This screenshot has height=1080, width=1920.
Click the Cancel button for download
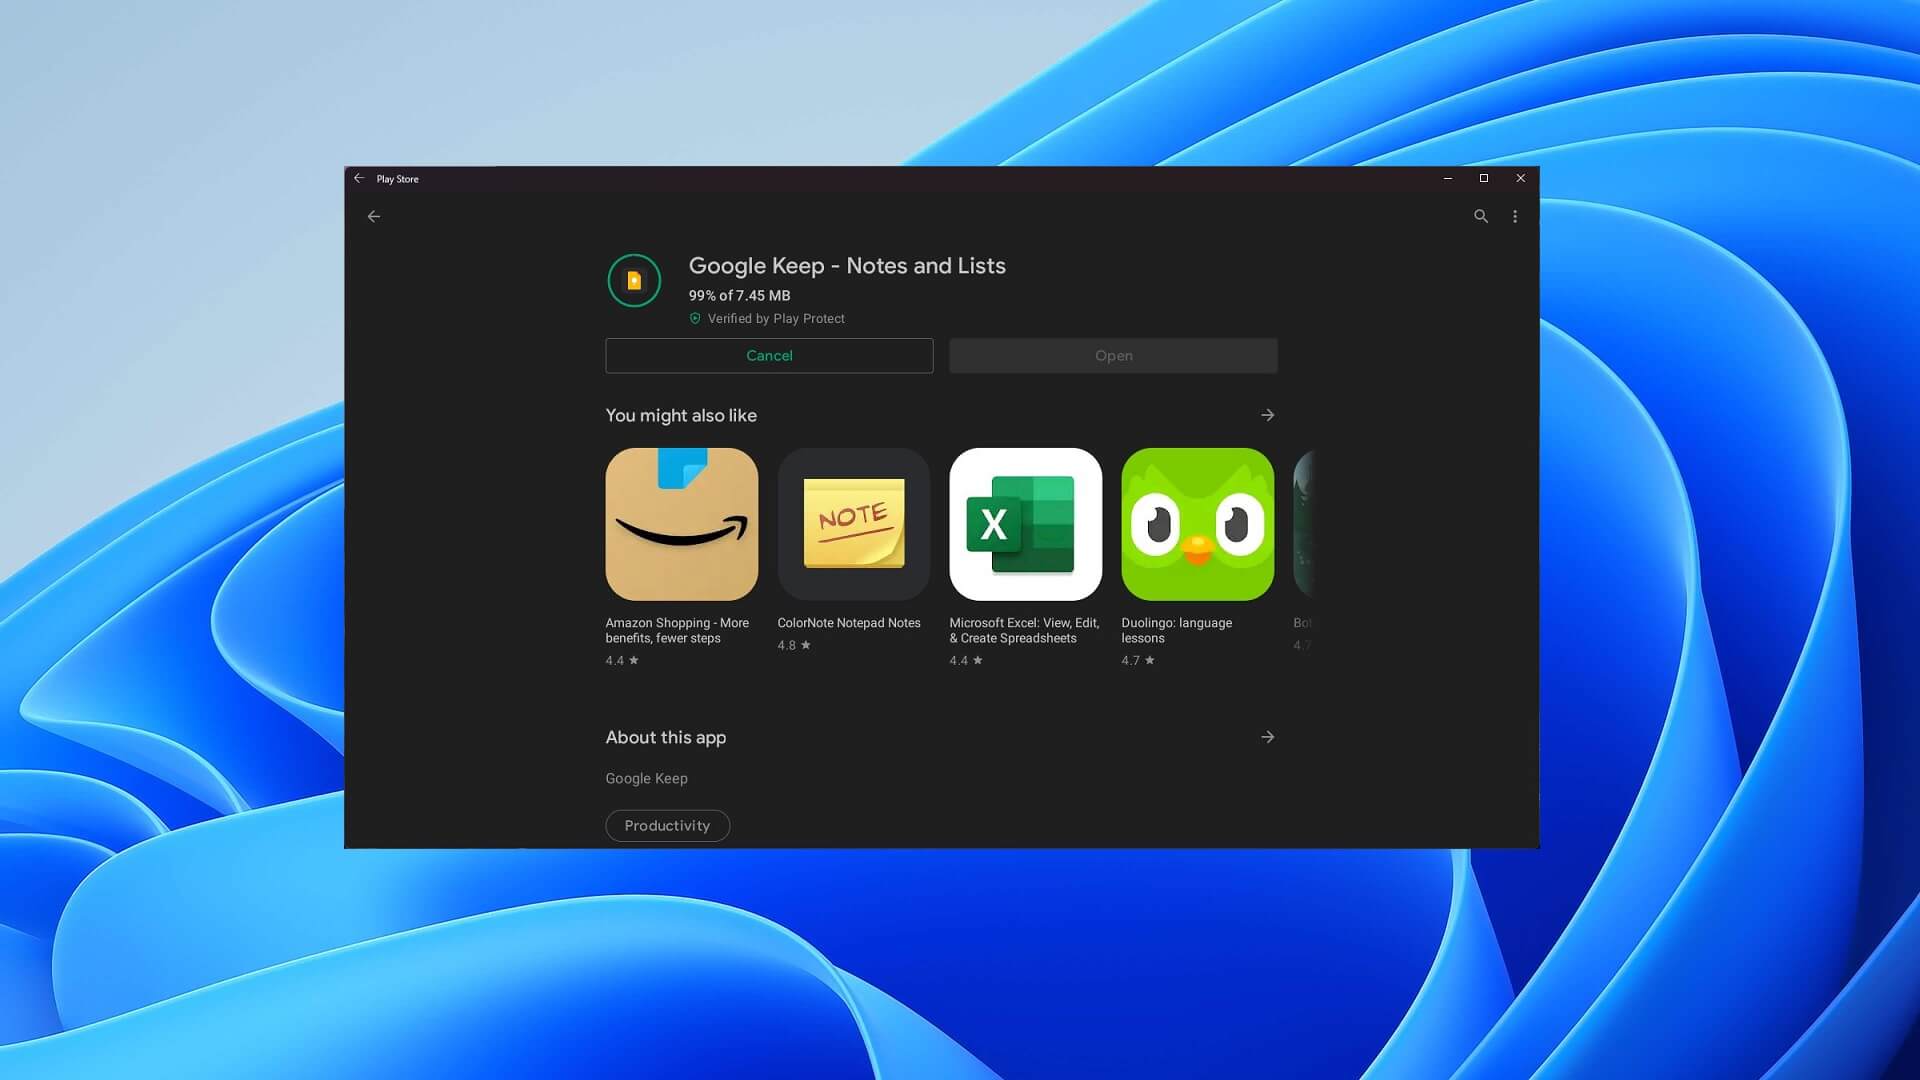[769, 355]
